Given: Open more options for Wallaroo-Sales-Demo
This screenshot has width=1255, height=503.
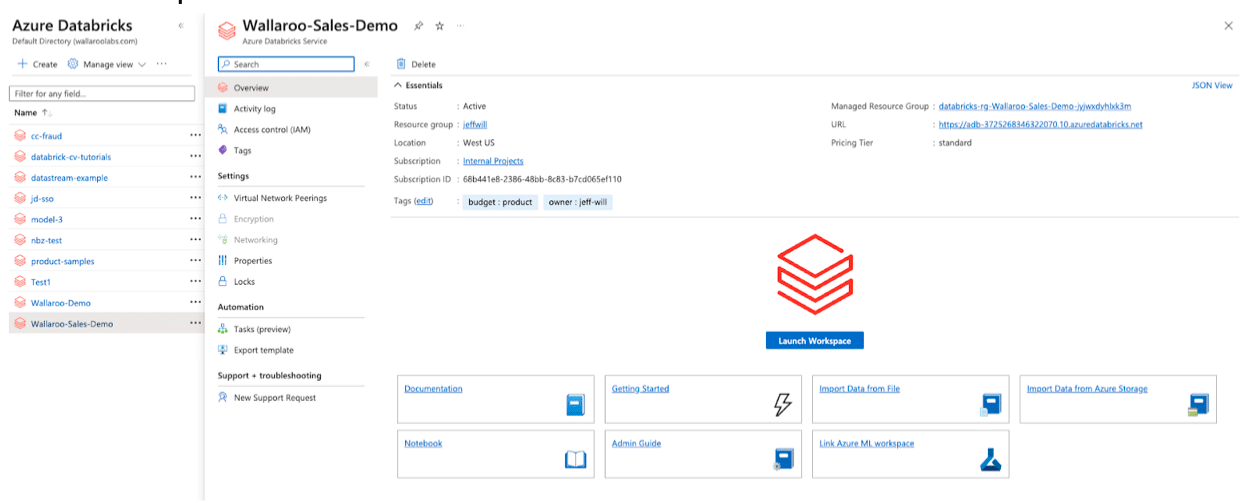Looking at the screenshot, I should click(x=195, y=323).
